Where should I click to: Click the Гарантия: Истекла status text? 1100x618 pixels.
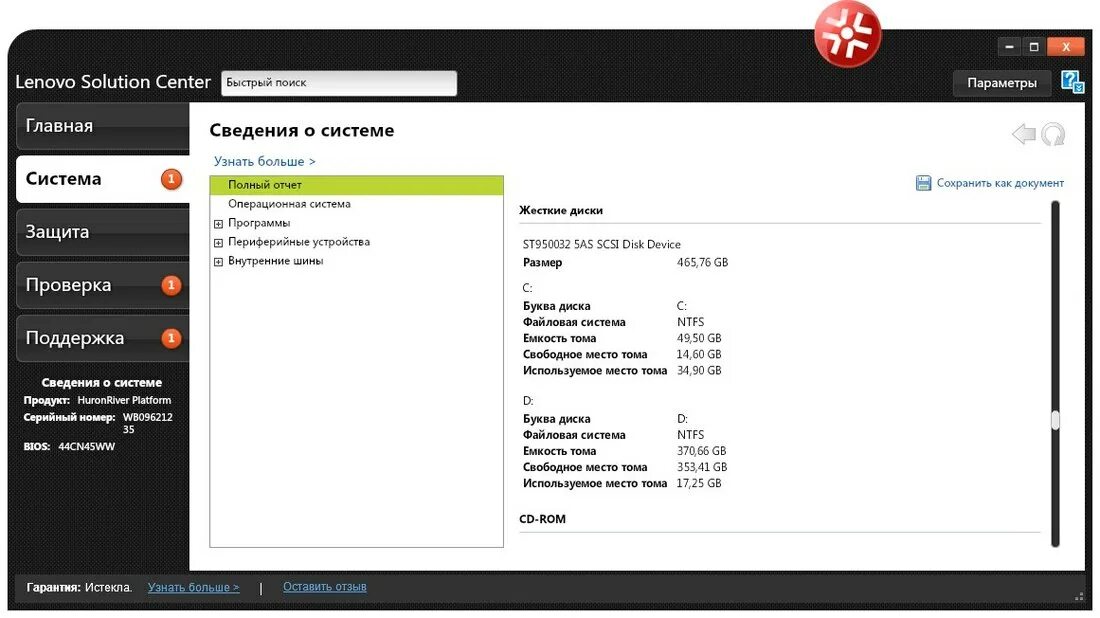(x=79, y=588)
